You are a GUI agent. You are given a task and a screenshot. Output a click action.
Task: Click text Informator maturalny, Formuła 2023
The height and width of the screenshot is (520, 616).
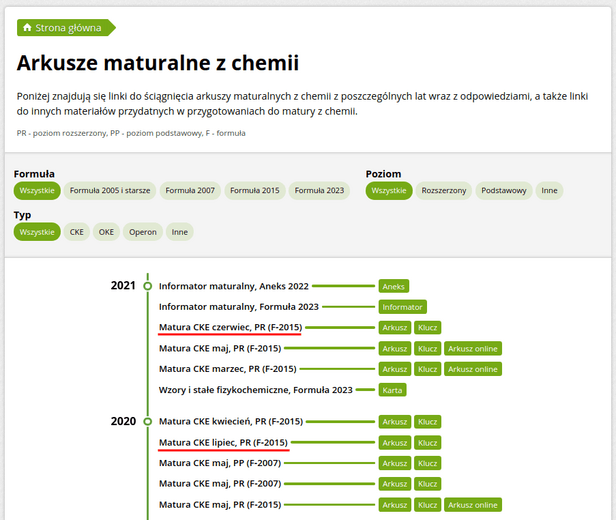238,307
